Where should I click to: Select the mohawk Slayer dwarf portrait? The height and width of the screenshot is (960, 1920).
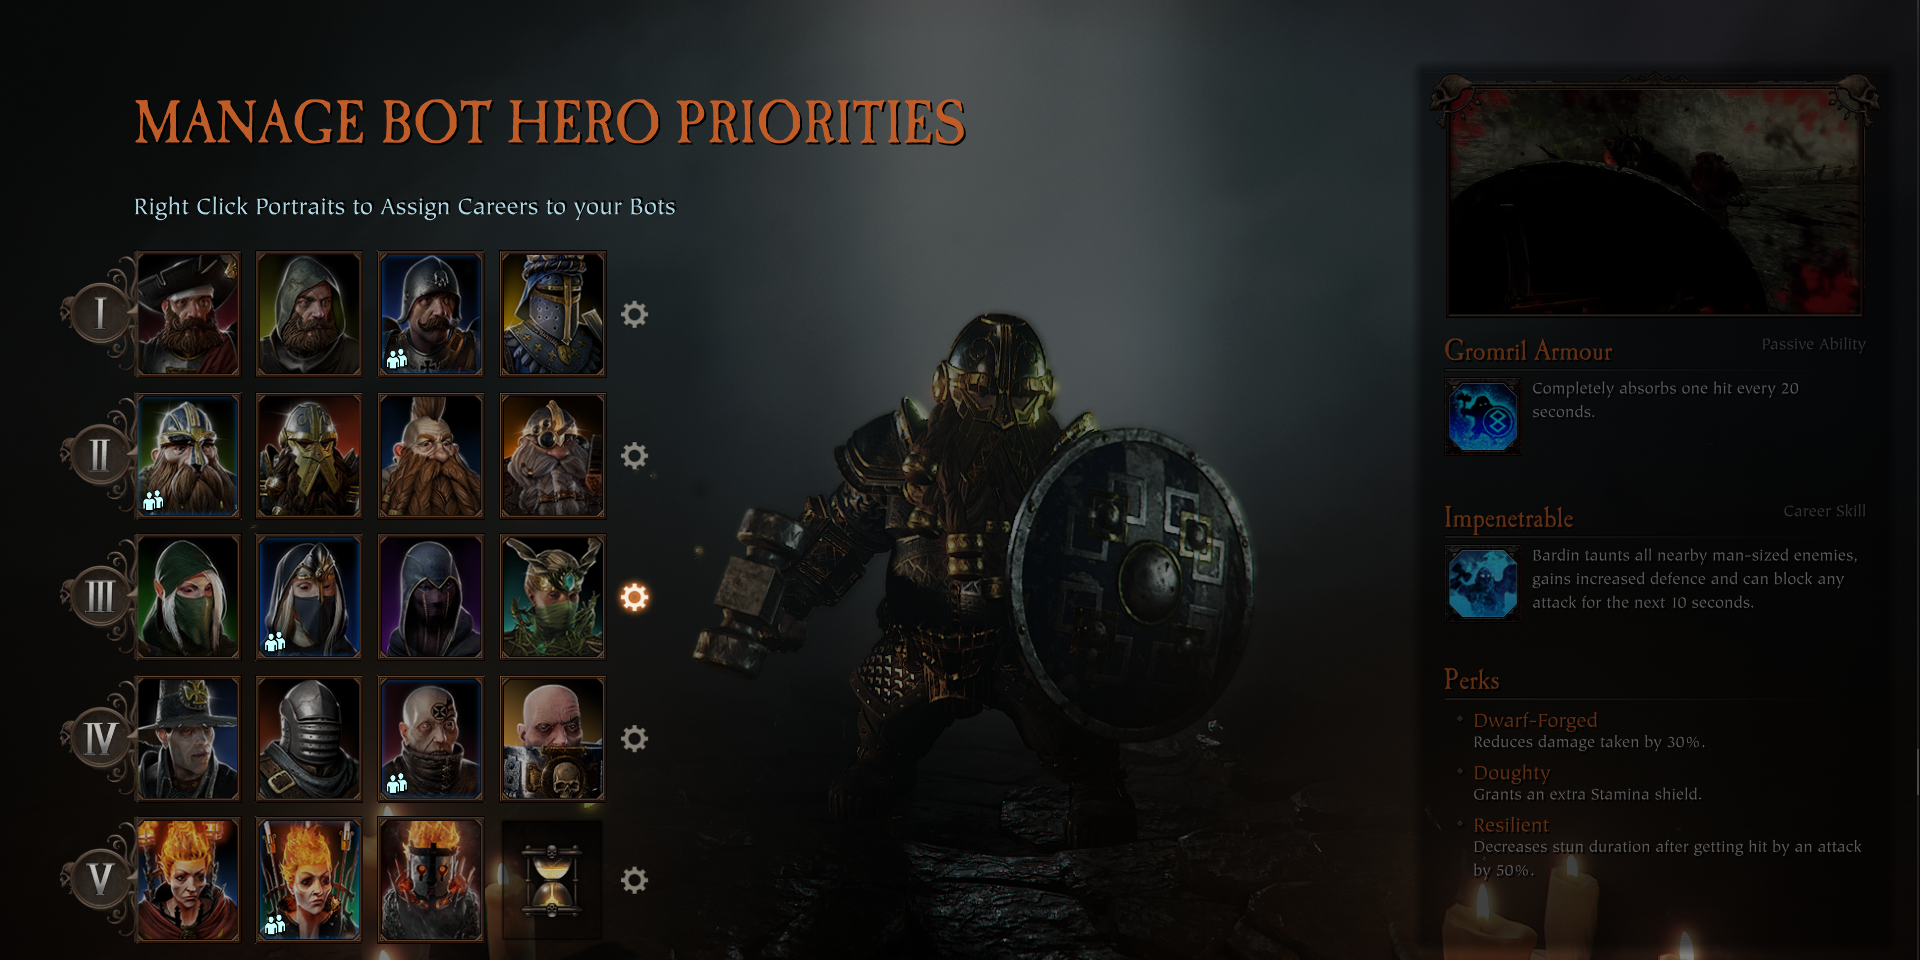(431, 456)
